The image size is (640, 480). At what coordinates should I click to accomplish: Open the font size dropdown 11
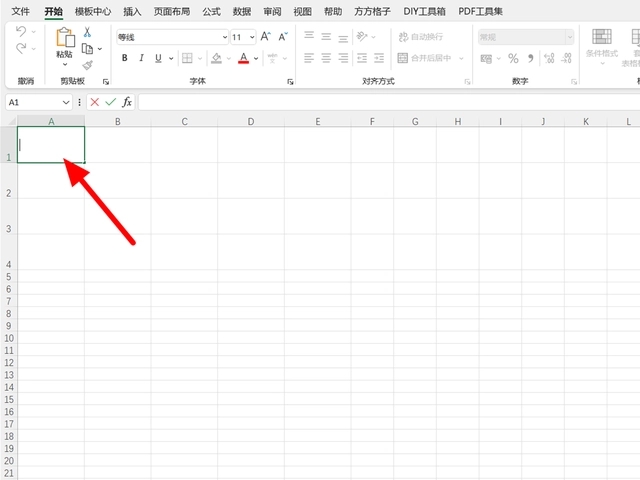(252, 37)
